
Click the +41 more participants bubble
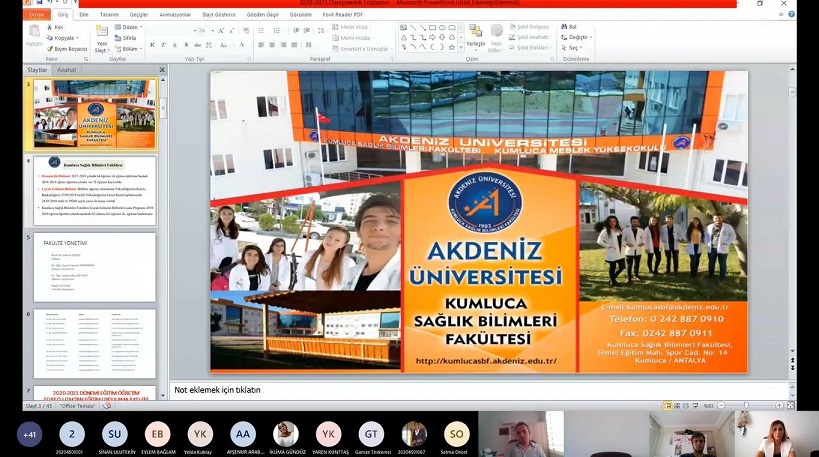coord(29,435)
